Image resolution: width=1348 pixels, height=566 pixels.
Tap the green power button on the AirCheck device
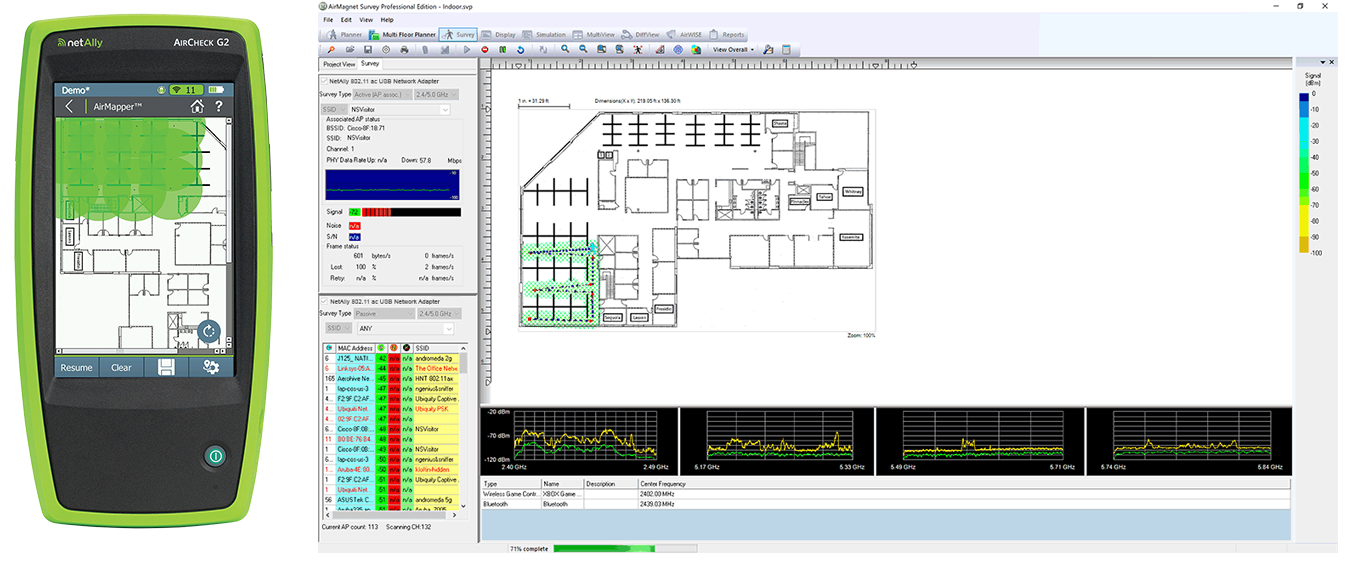(x=213, y=456)
